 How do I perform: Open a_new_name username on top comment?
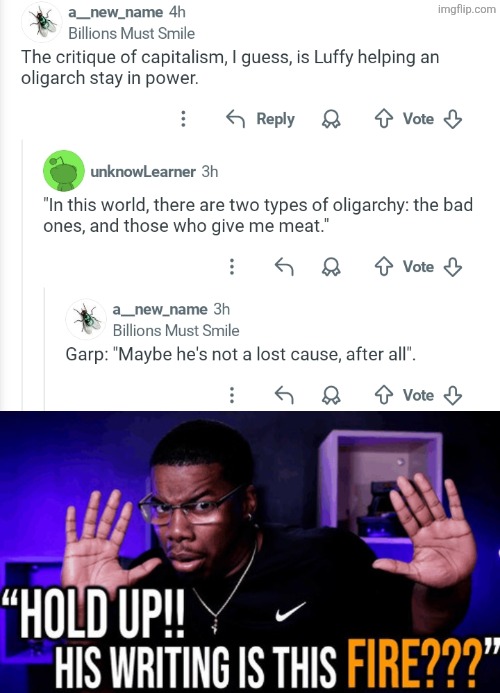(x=115, y=12)
